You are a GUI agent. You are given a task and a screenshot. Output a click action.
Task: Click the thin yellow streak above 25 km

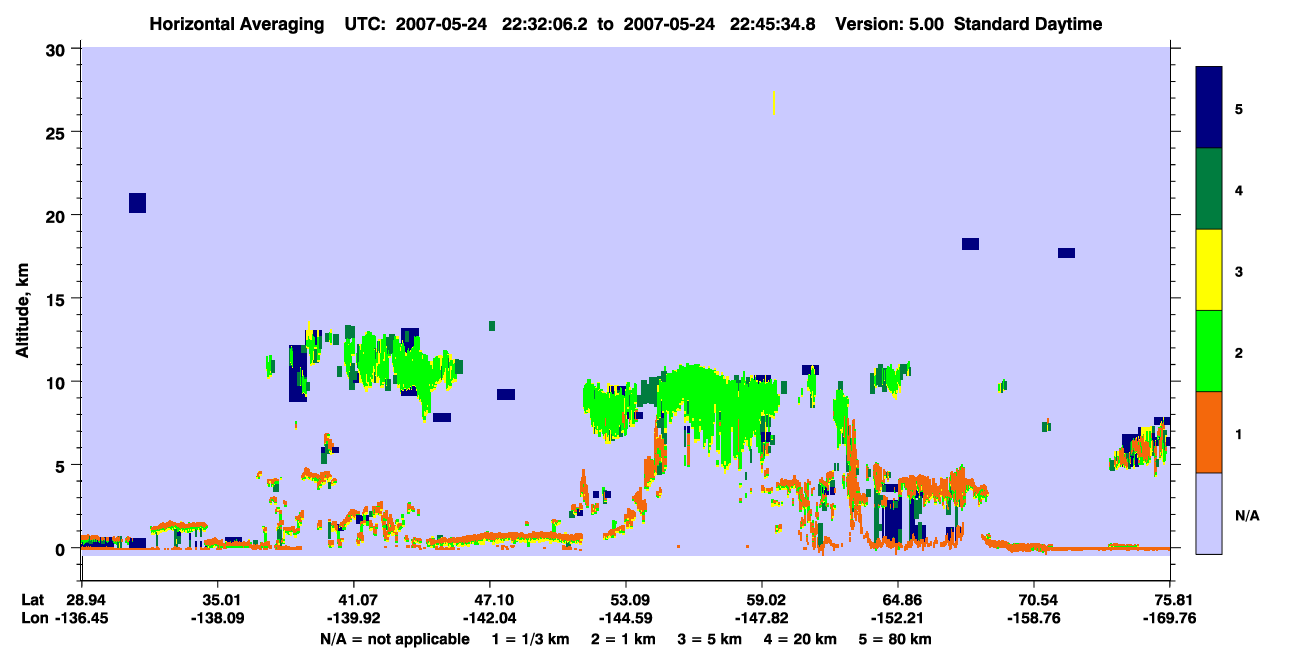[774, 103]
